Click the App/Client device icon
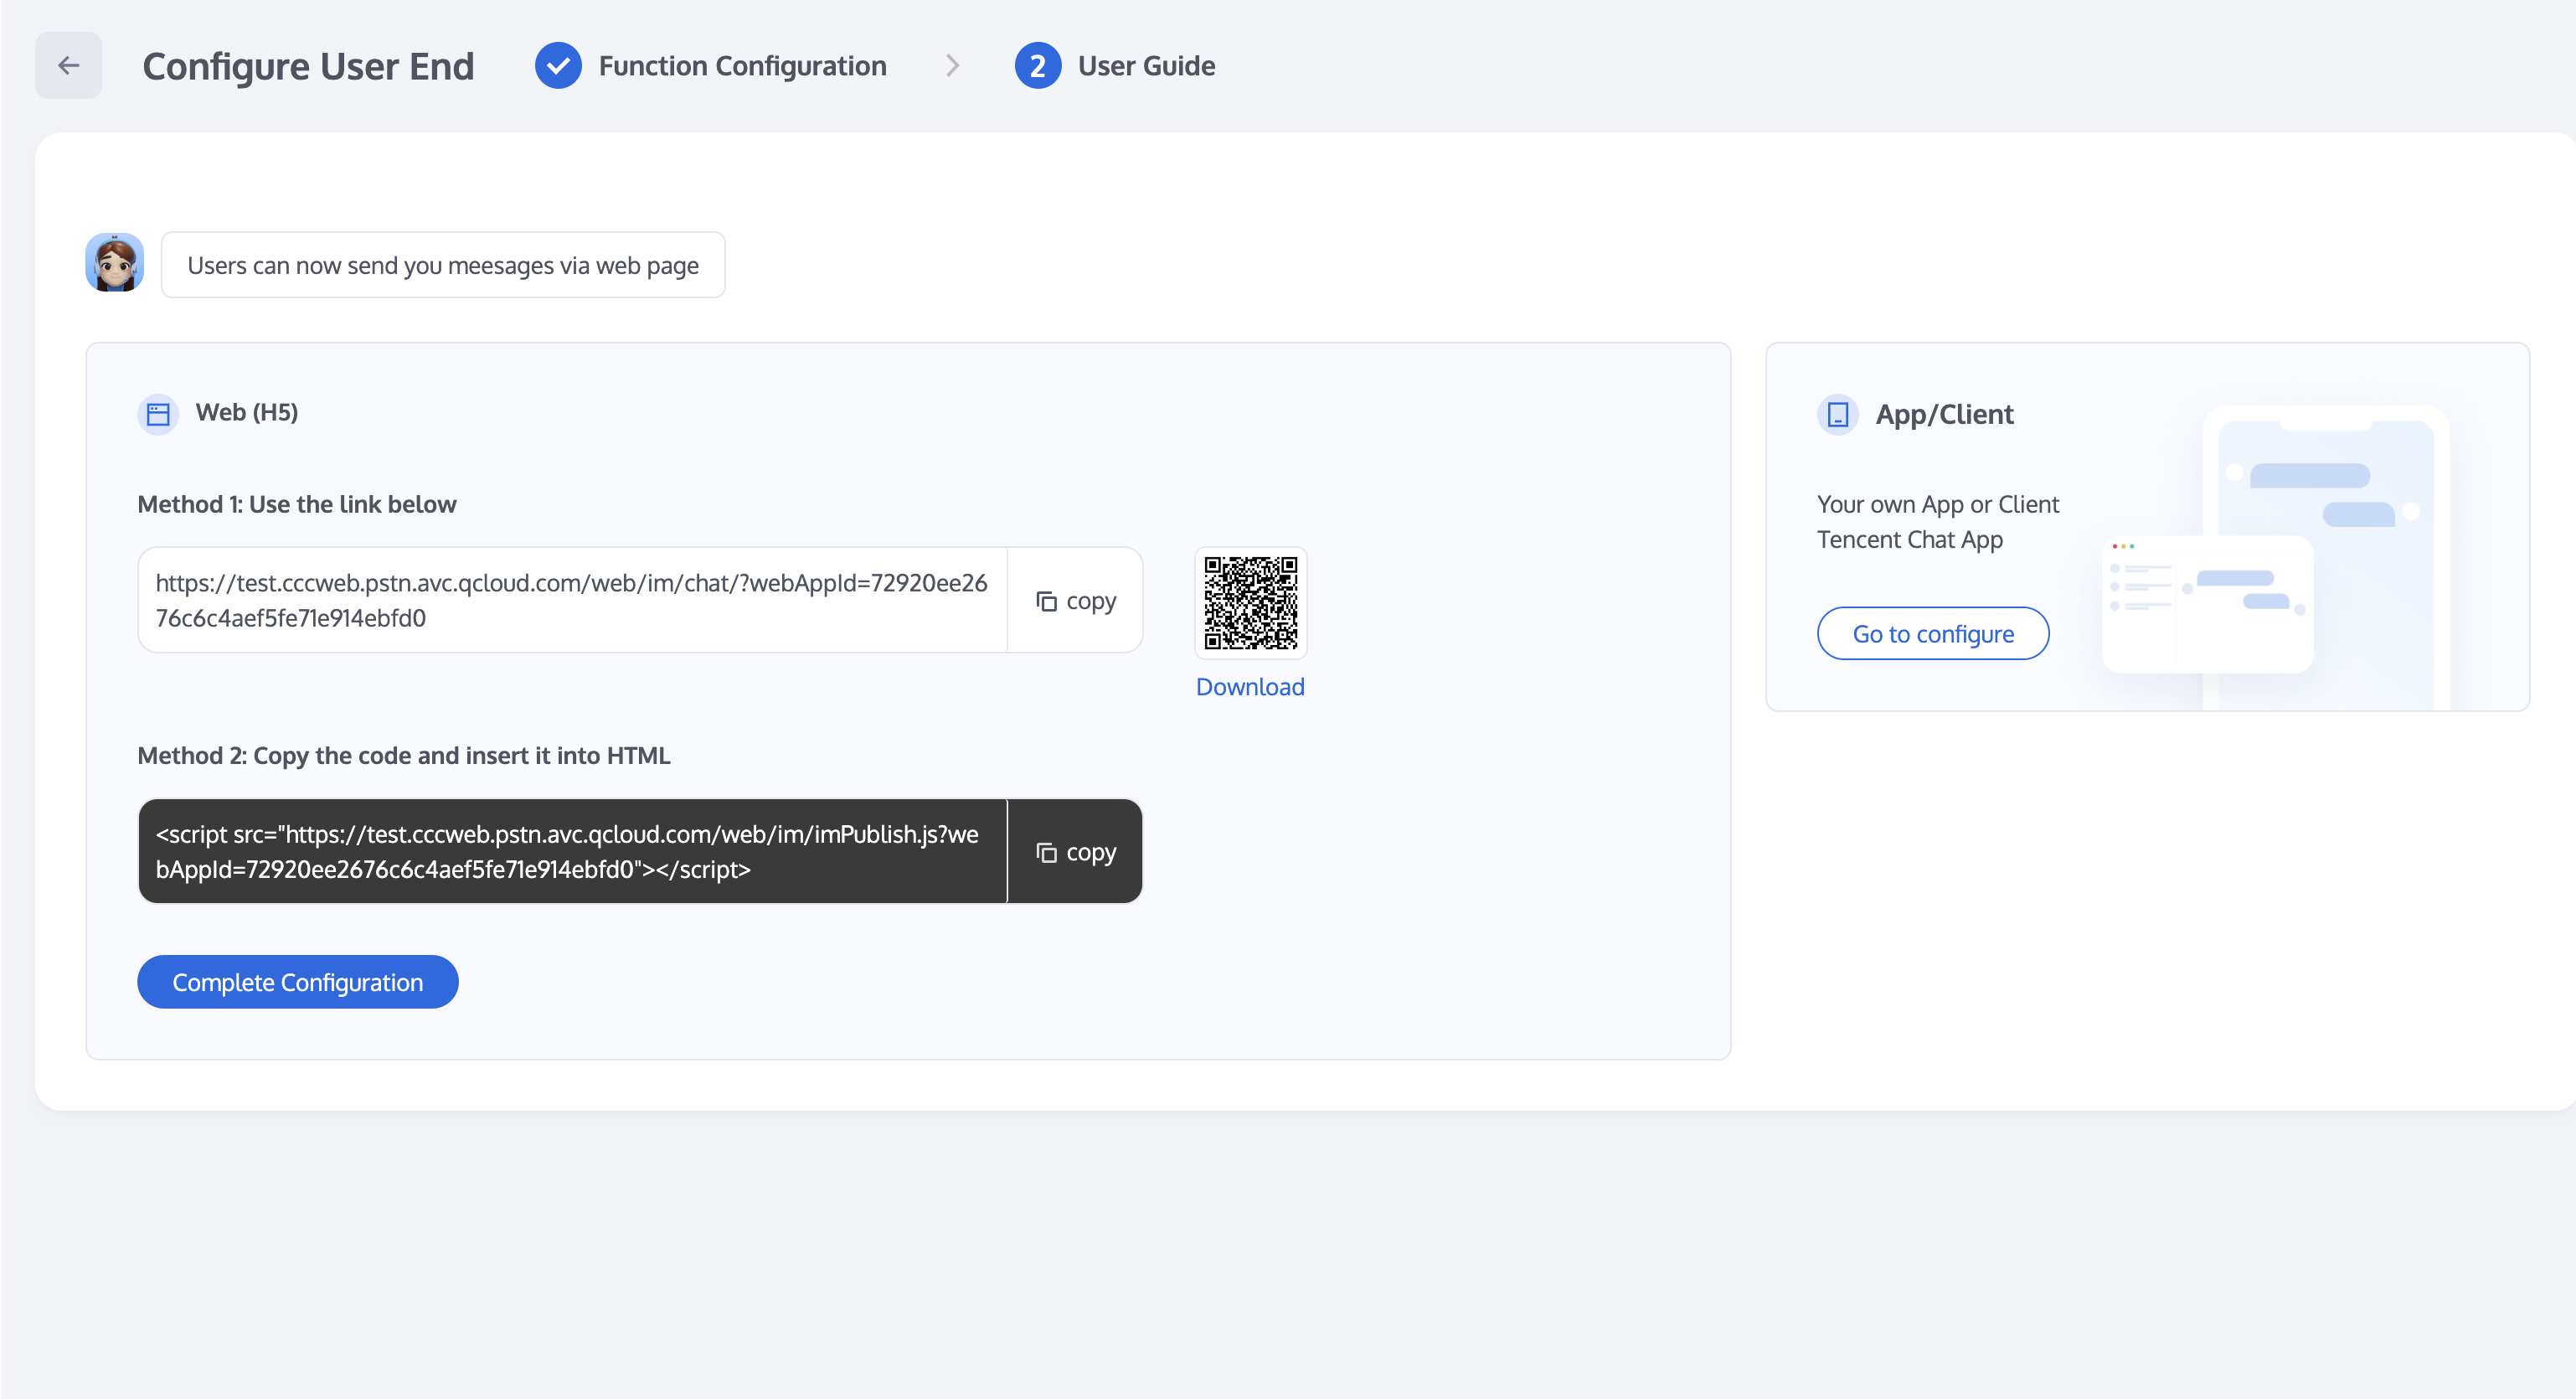The height and width of the screenshot is (1399, 2576). coord(1837,414)
